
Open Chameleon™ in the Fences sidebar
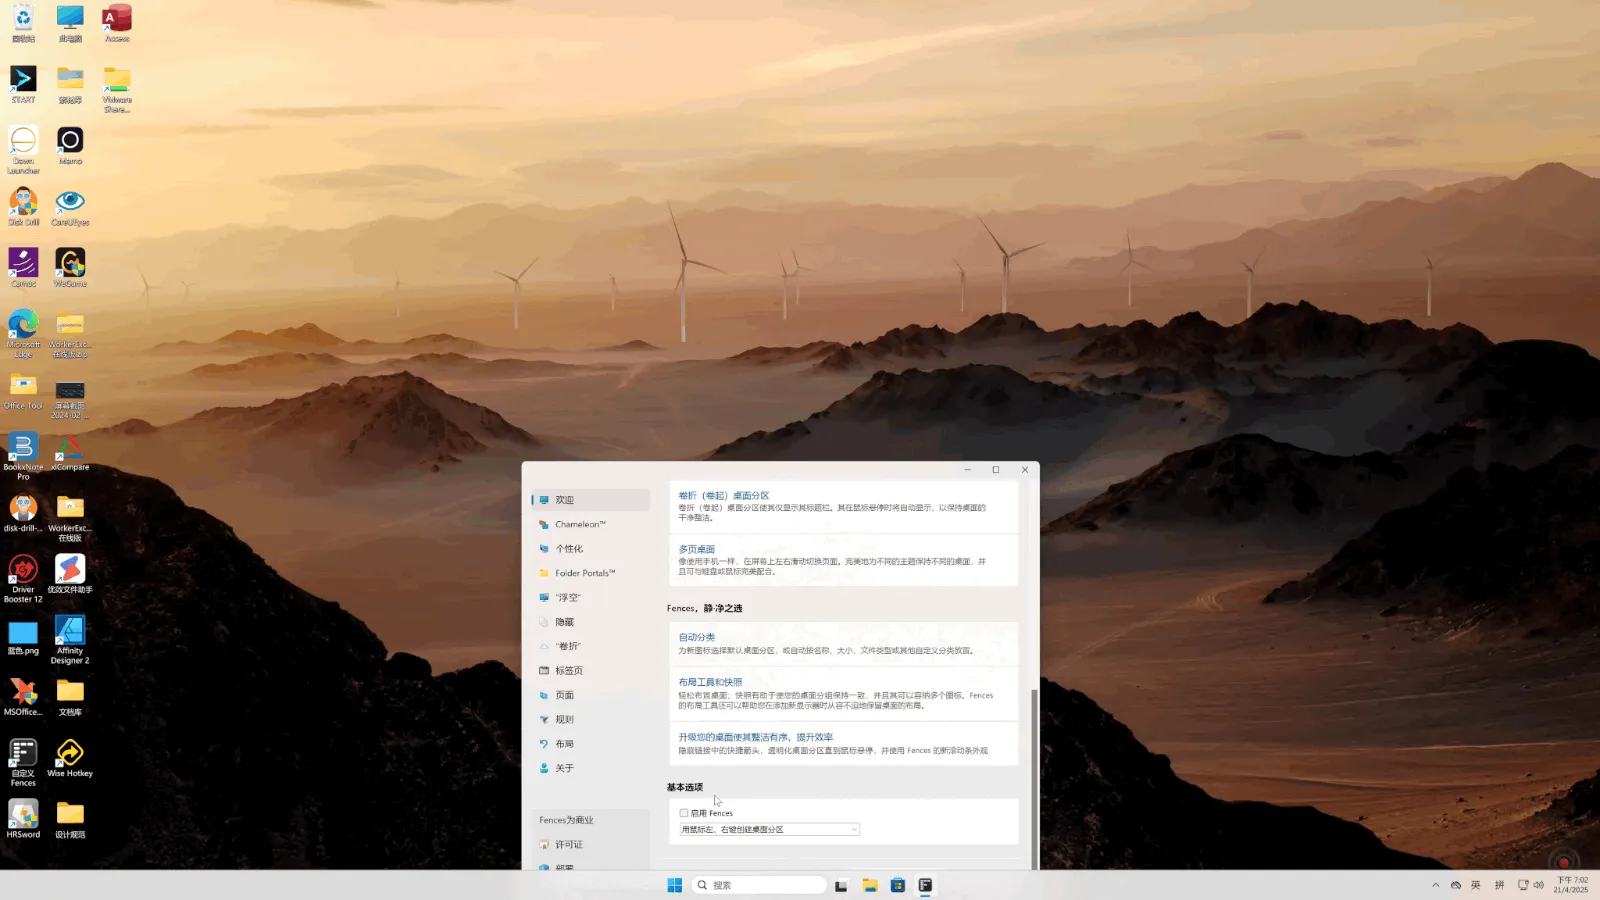click(x=580, y=524)
